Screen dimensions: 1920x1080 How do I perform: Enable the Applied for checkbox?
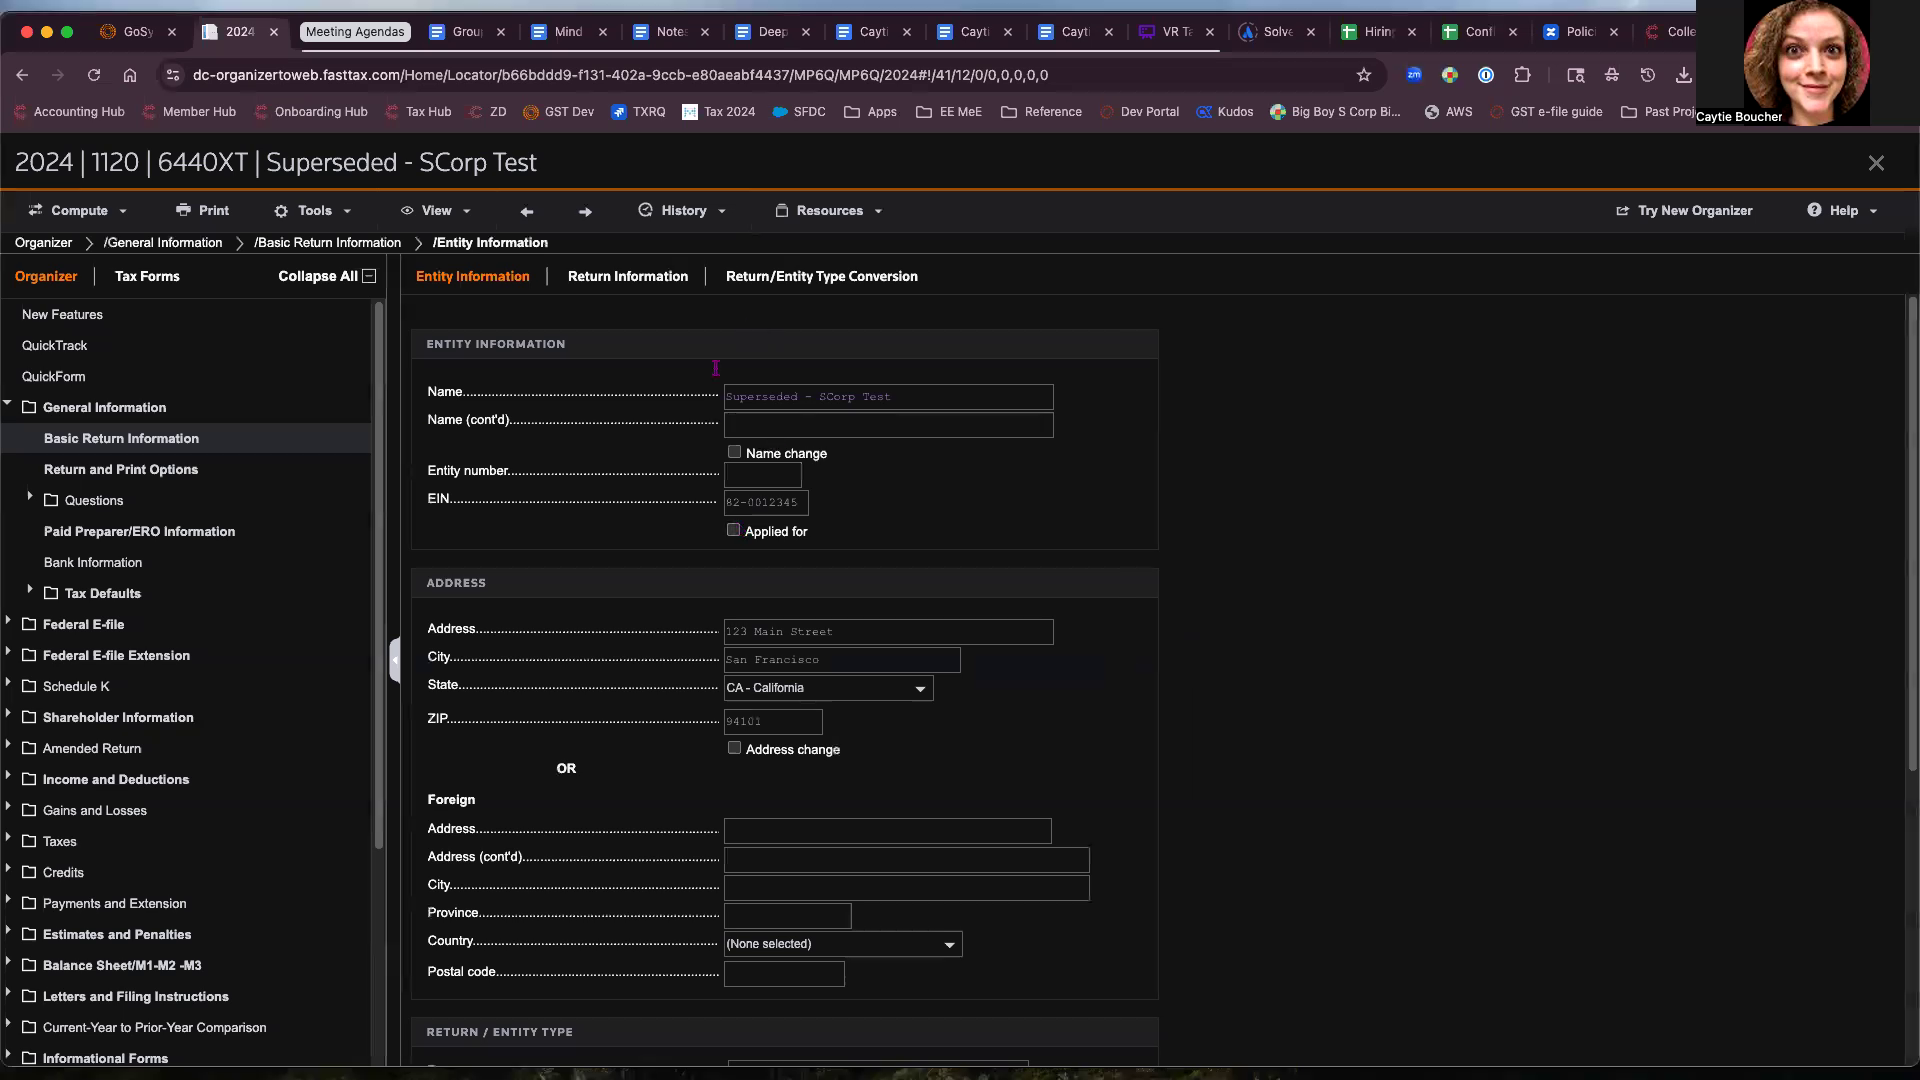tap(733, 530)
